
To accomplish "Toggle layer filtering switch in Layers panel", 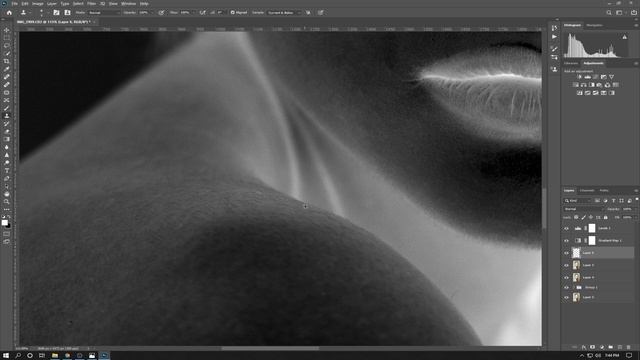I will point(637,200).
